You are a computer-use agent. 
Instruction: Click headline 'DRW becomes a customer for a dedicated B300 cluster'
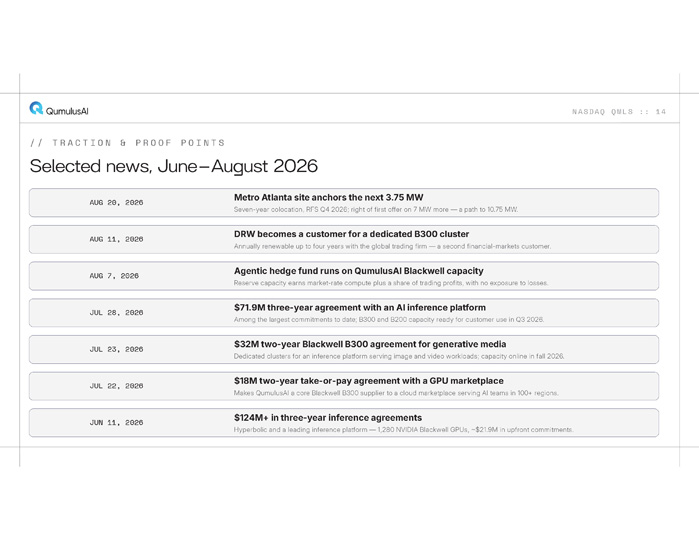(351, 234)
